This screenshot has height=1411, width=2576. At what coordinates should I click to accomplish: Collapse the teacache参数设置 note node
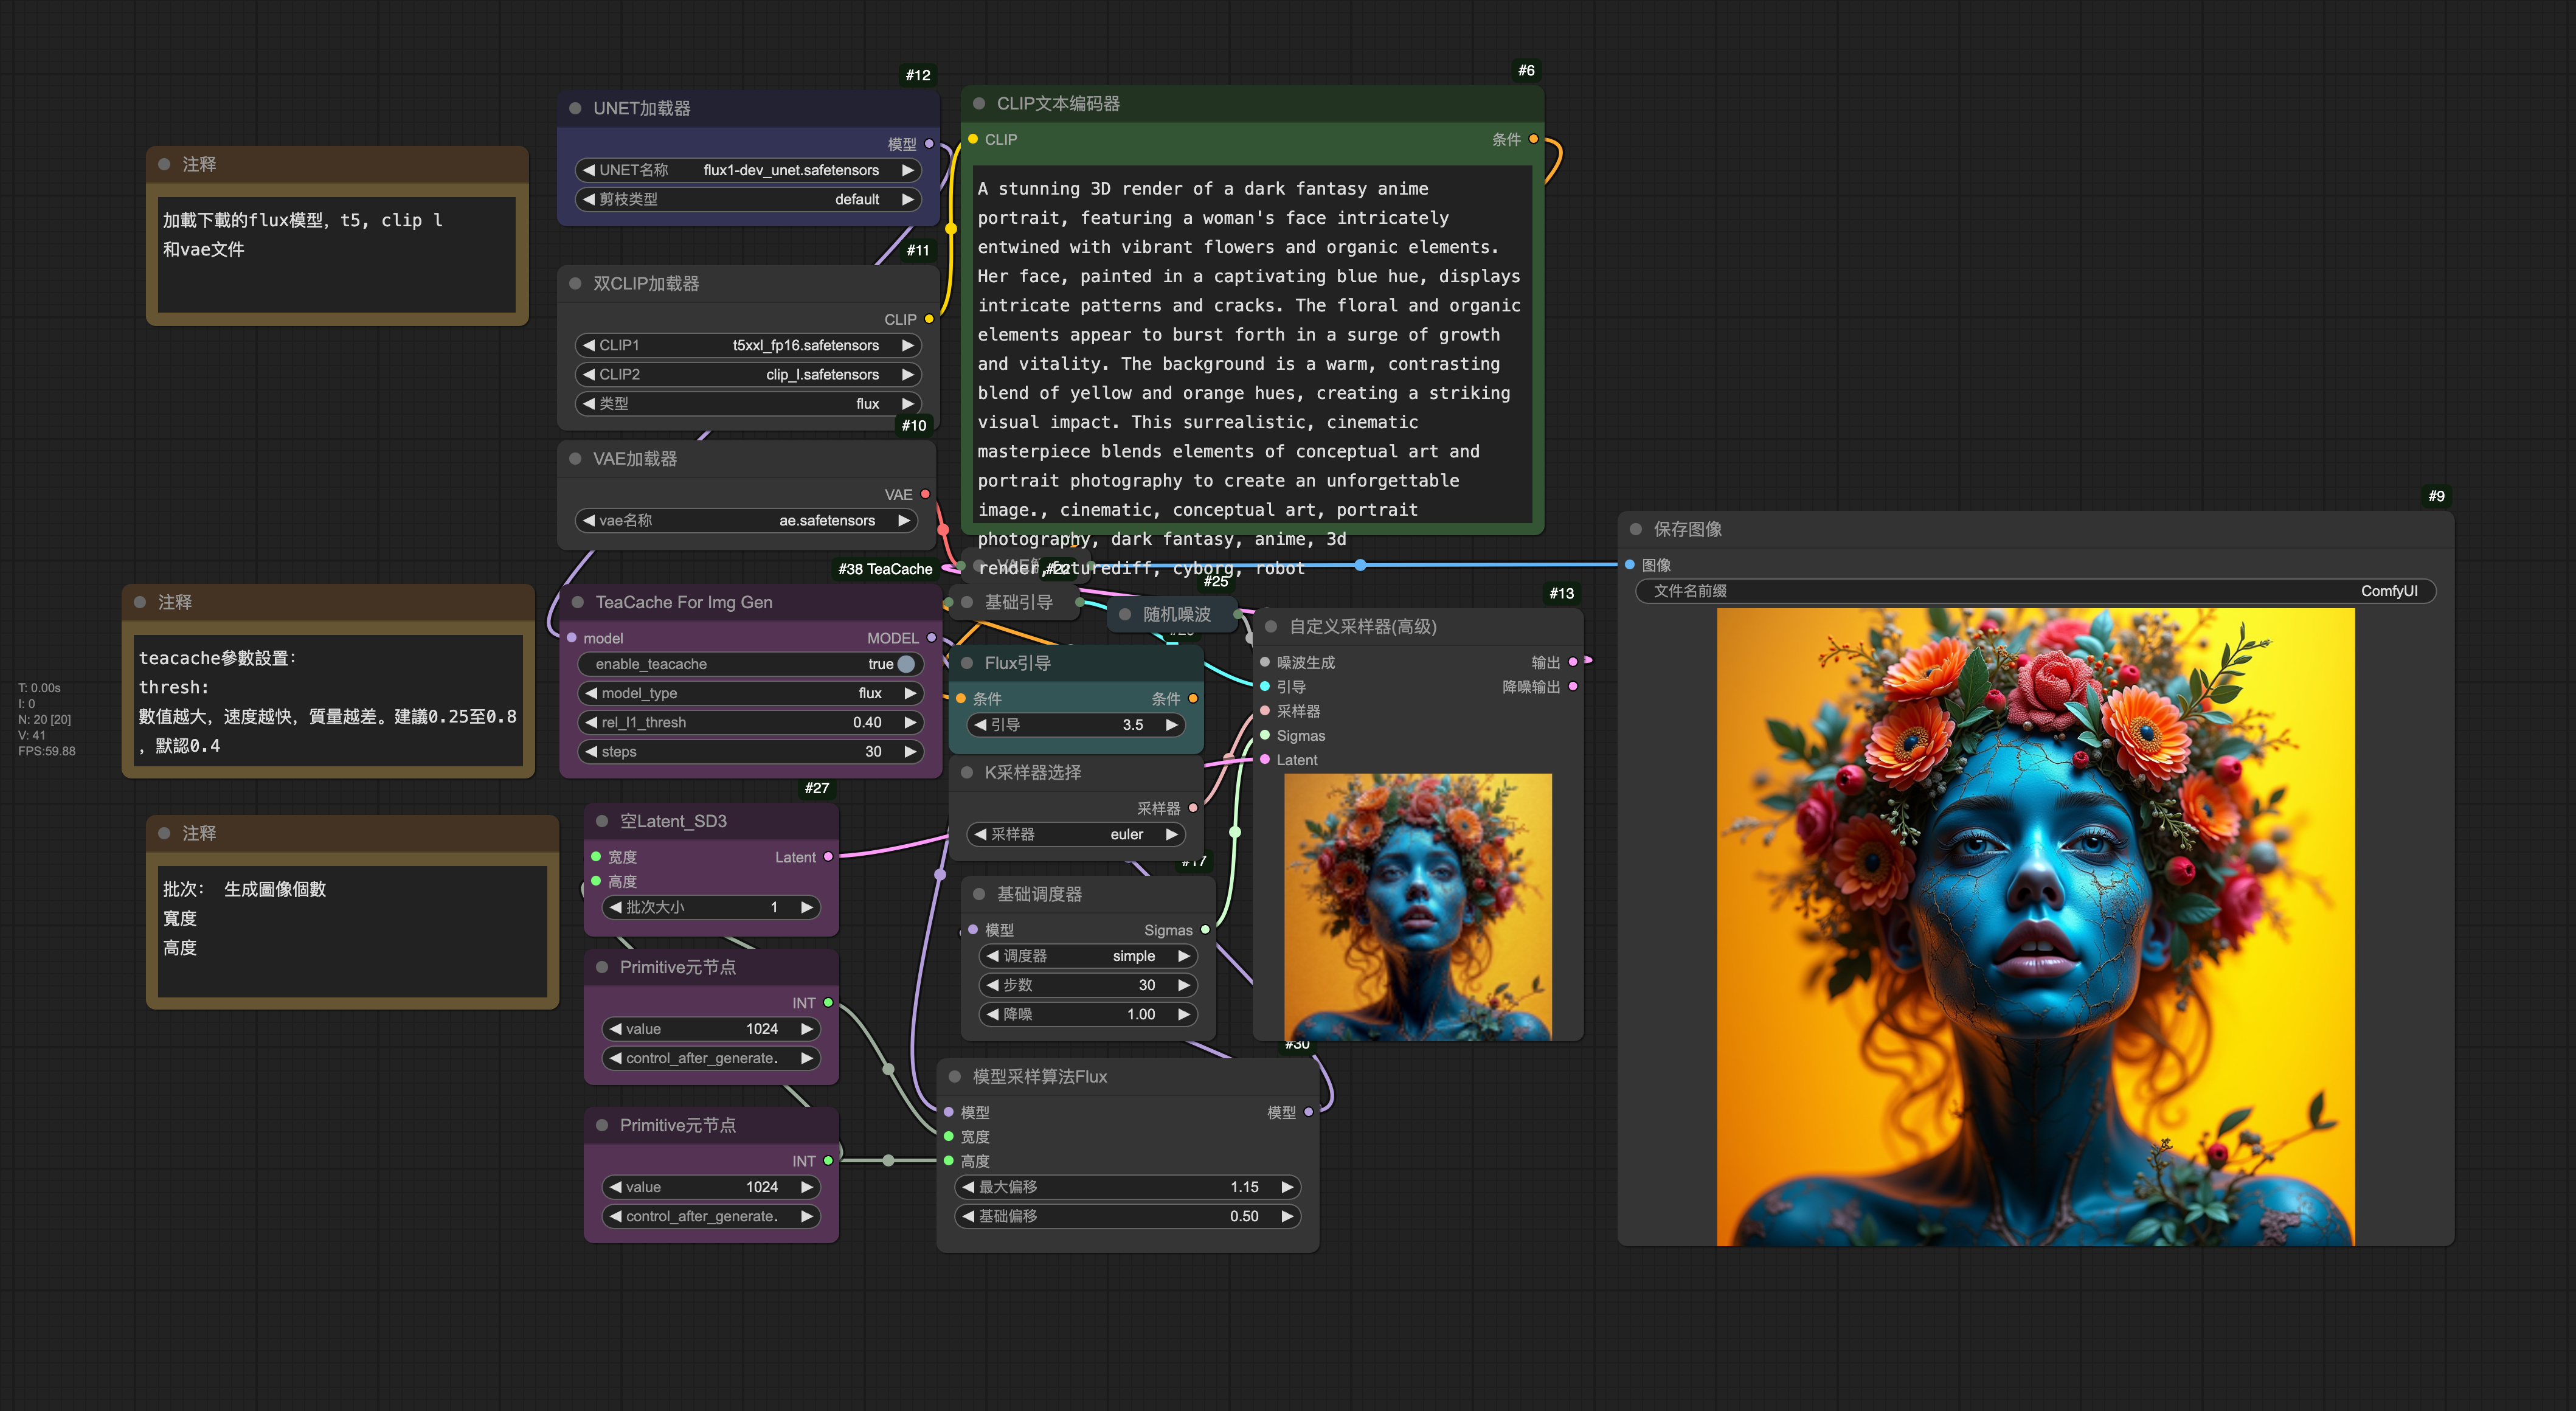coord(139,602)
